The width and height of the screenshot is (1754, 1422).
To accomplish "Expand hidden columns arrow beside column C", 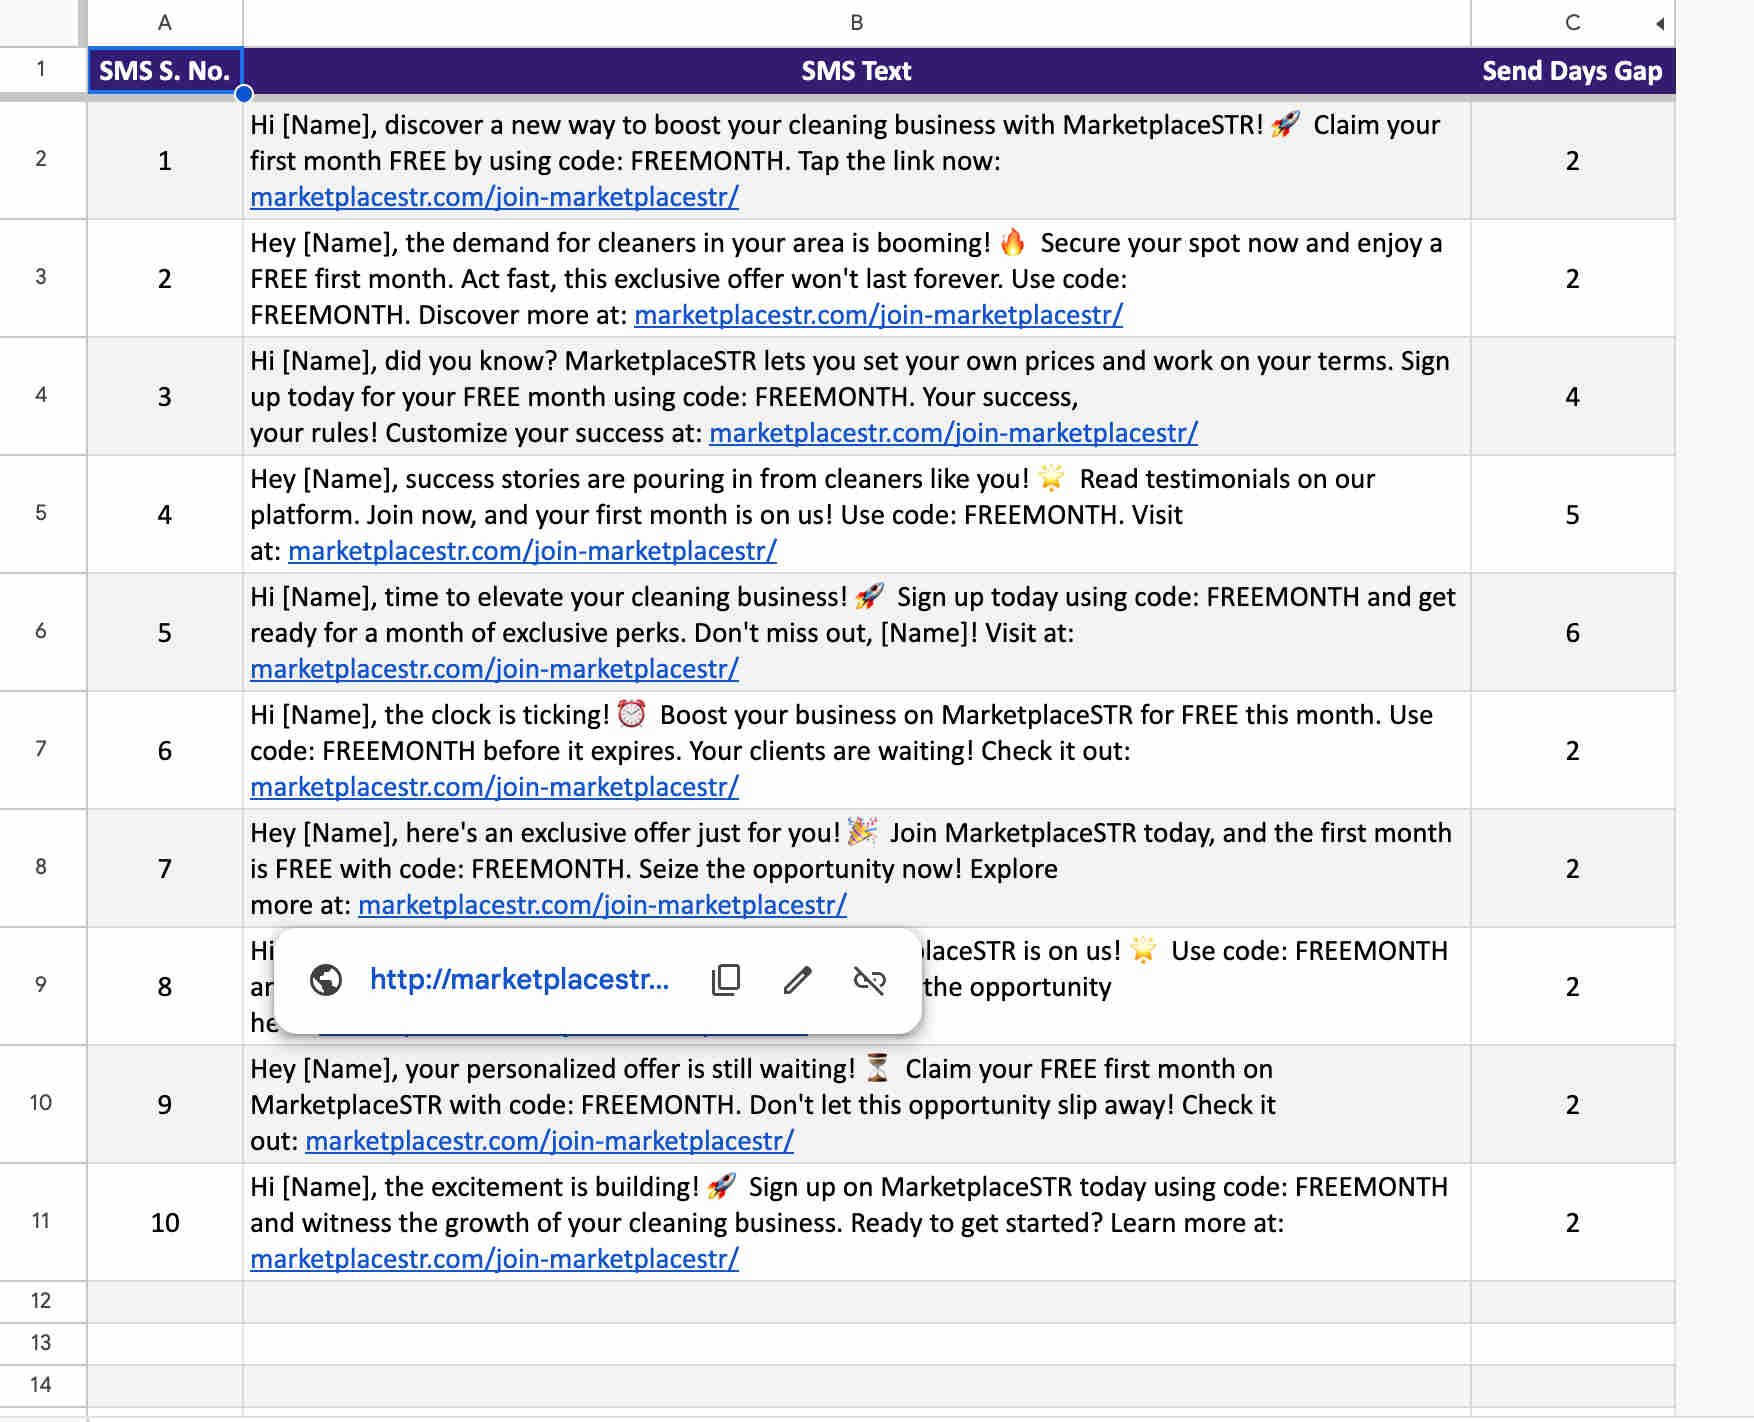I will click(x=1660, y=23).
